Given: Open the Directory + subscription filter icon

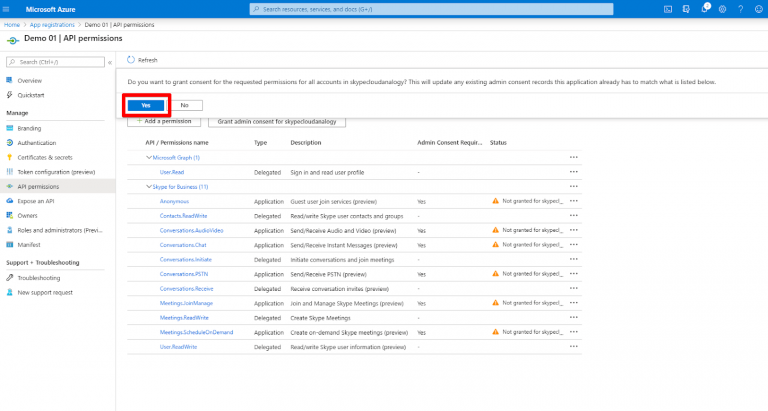Looking at the screenshot, I should coord(686,9).
